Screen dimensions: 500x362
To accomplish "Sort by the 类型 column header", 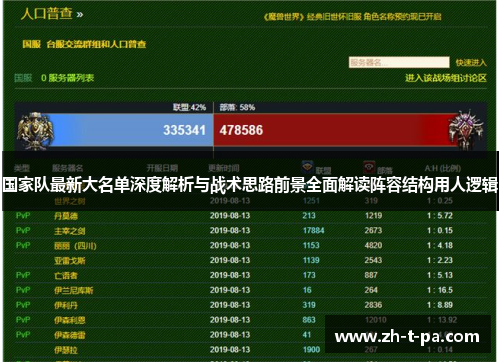I will pos(22,168).
